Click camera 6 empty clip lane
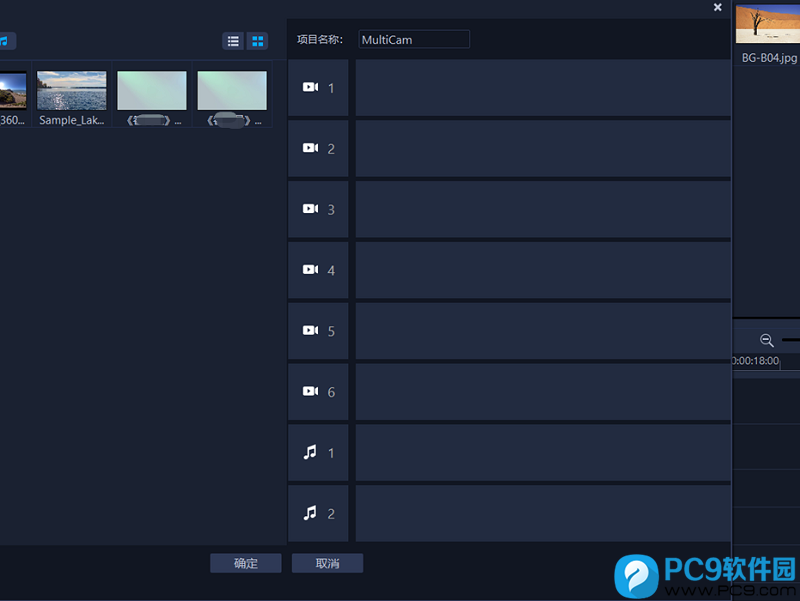 click(x=543, y=391)
